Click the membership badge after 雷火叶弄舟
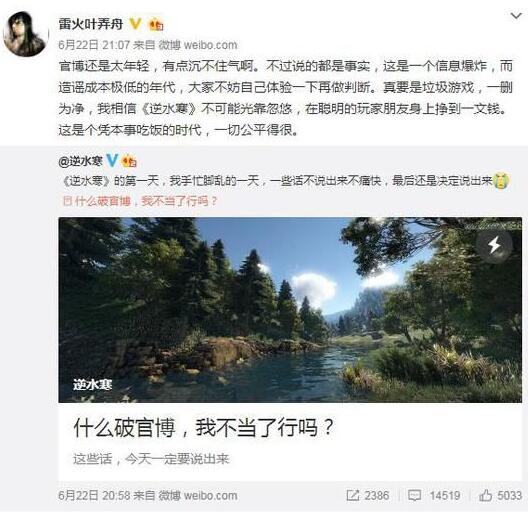This screenshot has width=528, height=512. pos(156,24)
